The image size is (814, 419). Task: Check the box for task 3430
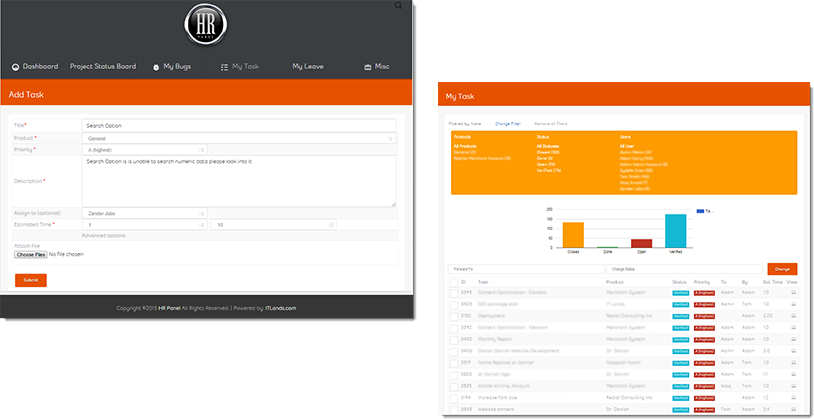[x=454, y=340]
